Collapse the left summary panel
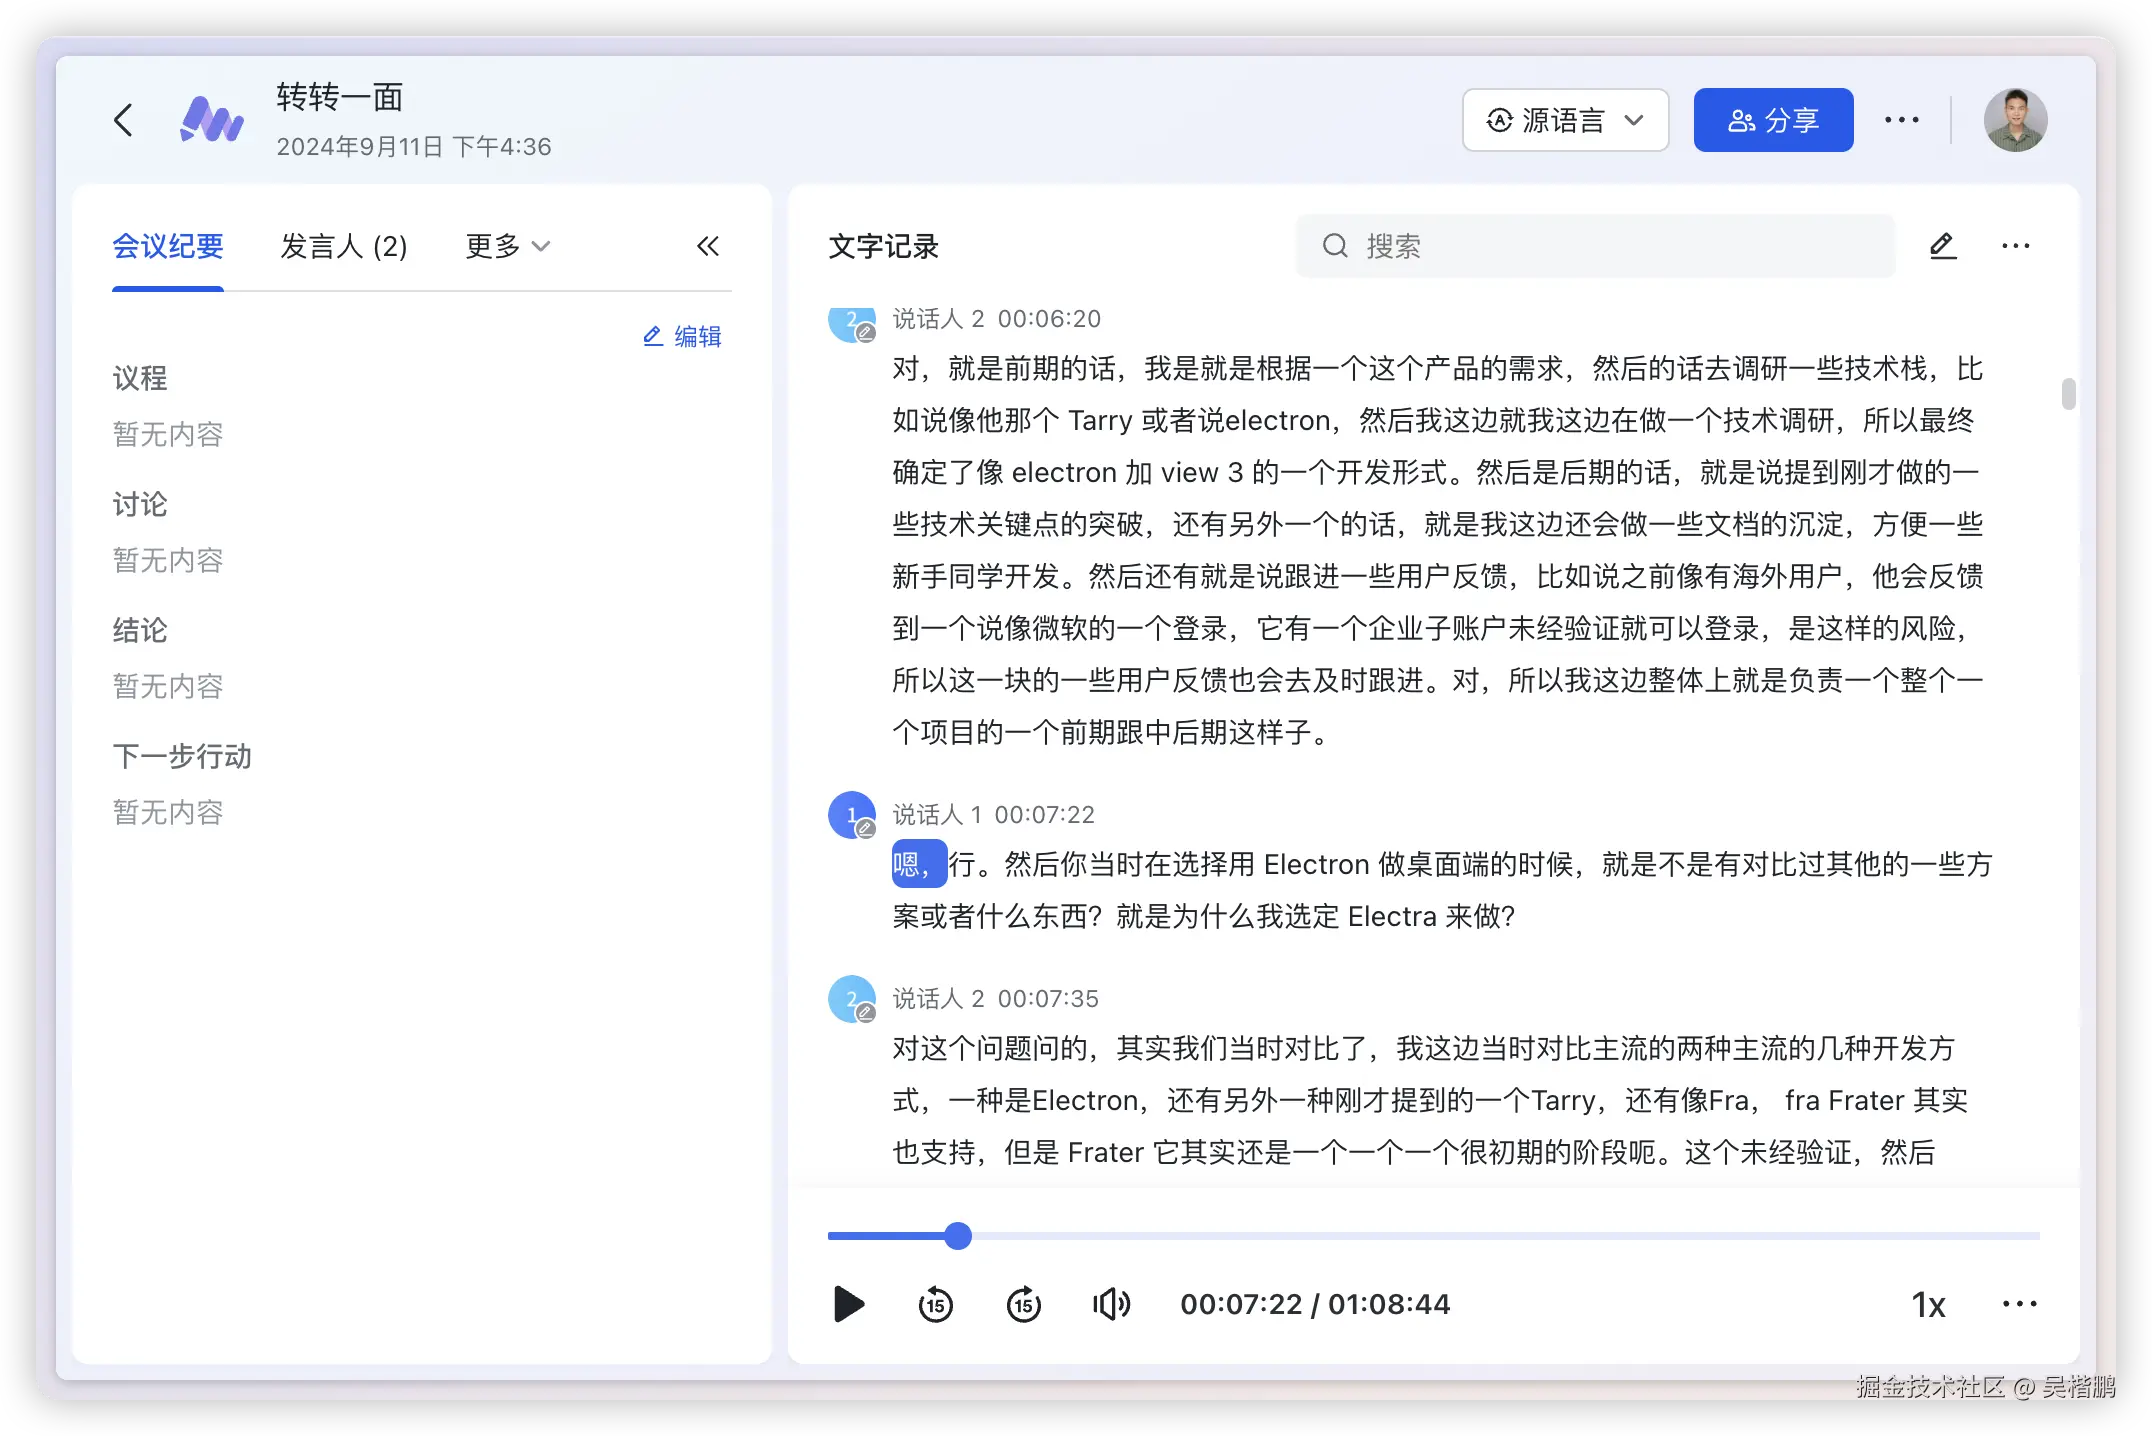The height and width of the screenshot is (1436, 2152). 708,246
